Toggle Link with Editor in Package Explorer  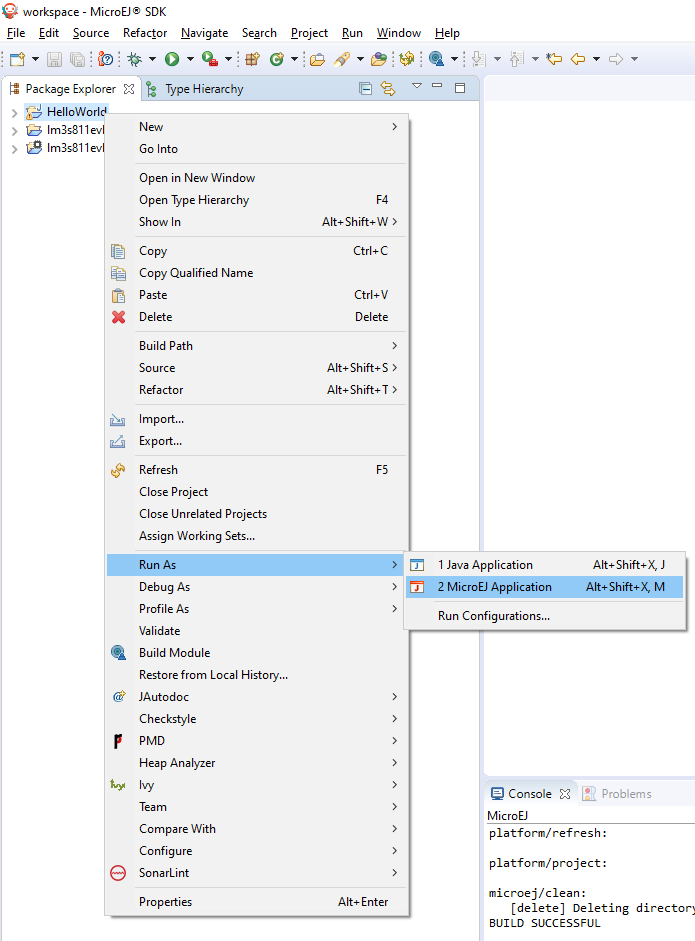point(388,89)
